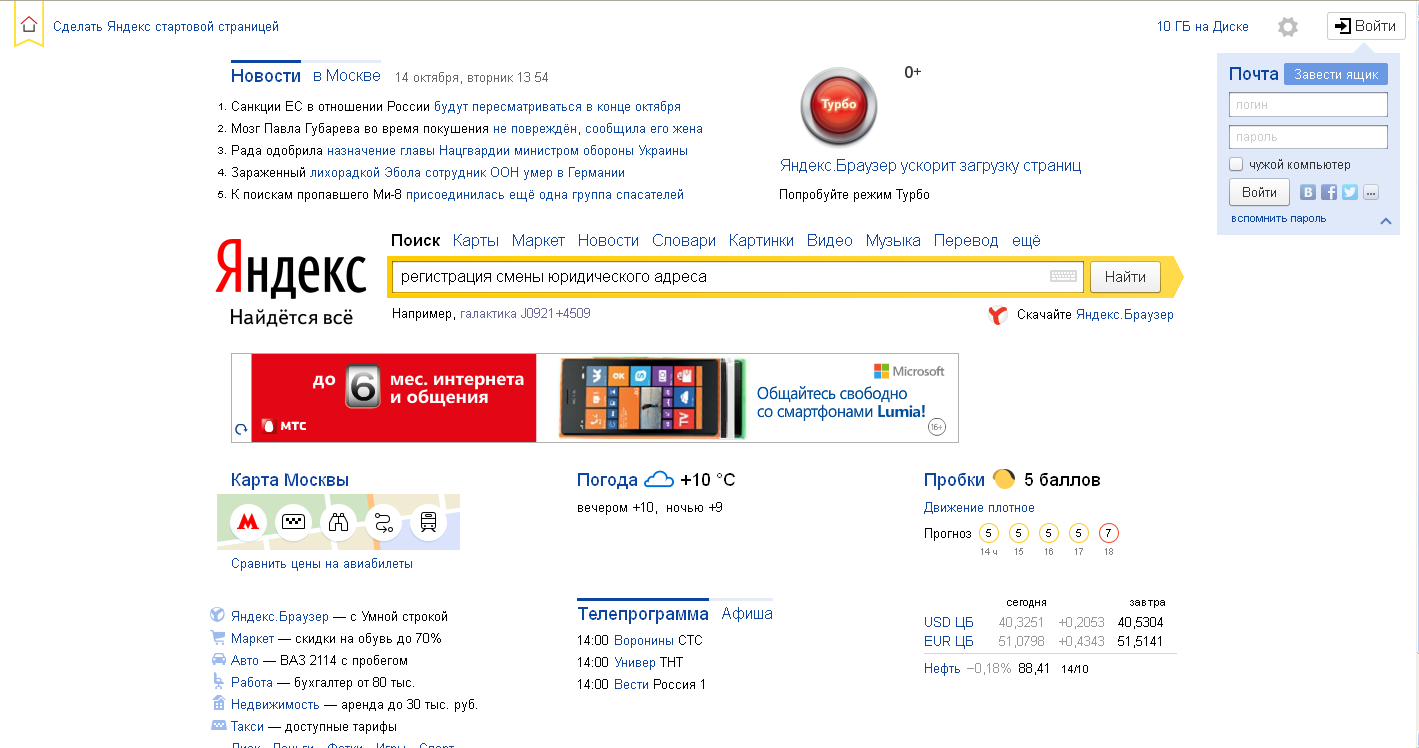Click the логин input field
1419x748 pixels.
(1308, 104)
